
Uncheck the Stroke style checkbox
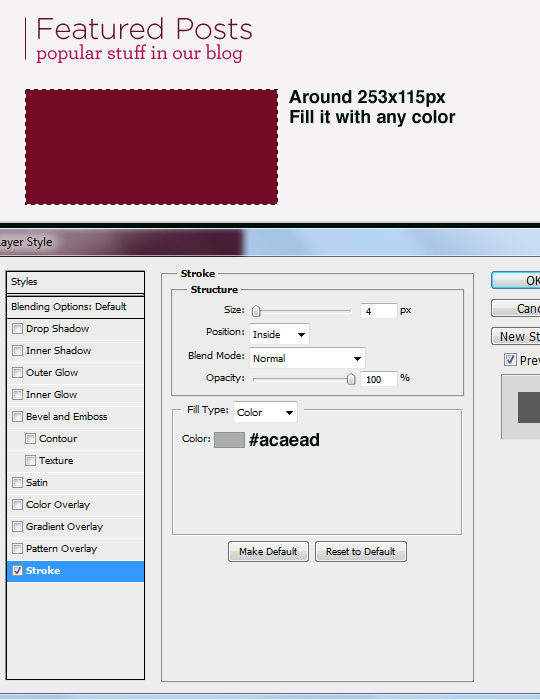click(17, 571)
